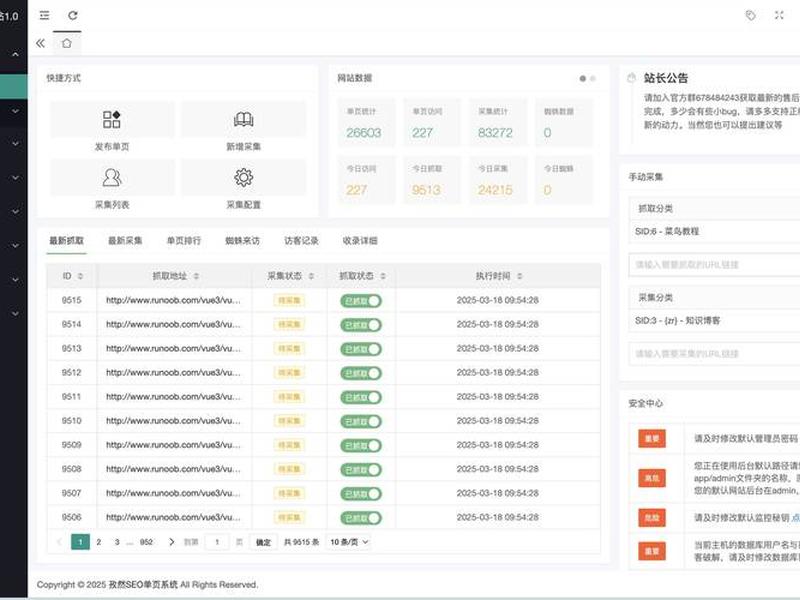
Task: Sort by the 抓取状态 column arrows
Action: tap(383, 276)
